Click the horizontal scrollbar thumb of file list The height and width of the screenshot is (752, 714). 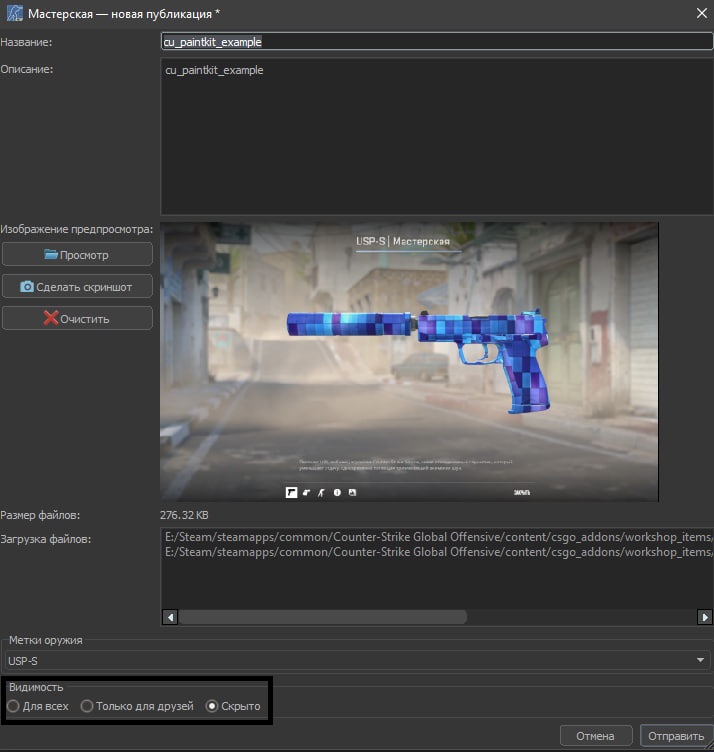point(323,617)
